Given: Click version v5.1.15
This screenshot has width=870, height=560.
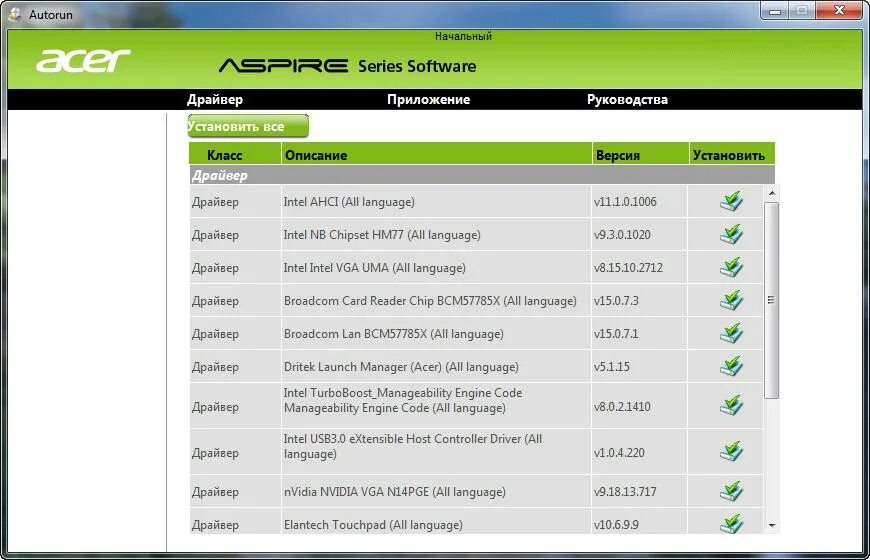Looking at the screenshot, I should [611, 366].
